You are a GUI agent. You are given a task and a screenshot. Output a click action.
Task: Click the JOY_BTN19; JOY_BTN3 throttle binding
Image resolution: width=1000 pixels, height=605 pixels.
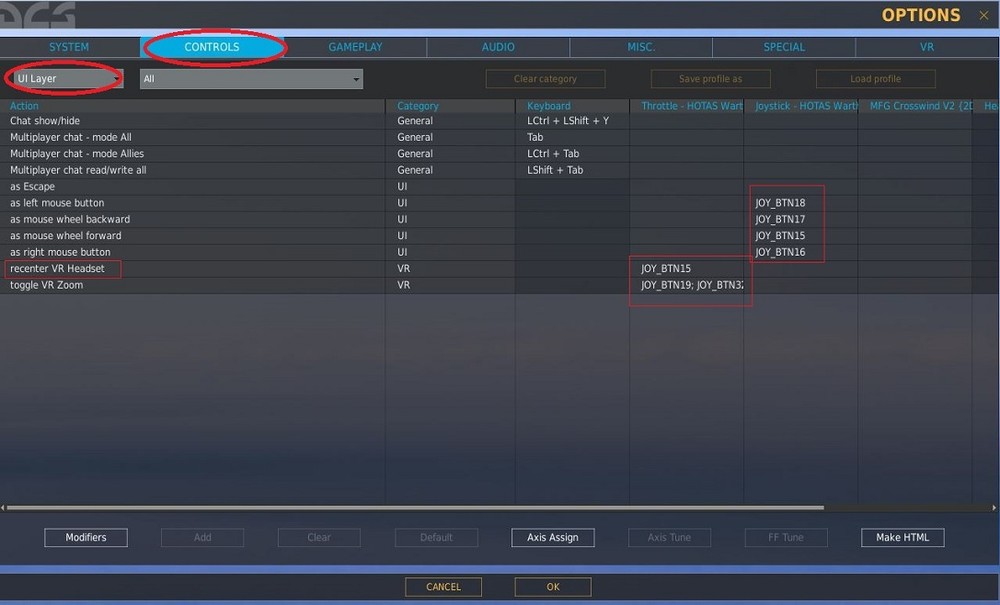tap(687, 285)
